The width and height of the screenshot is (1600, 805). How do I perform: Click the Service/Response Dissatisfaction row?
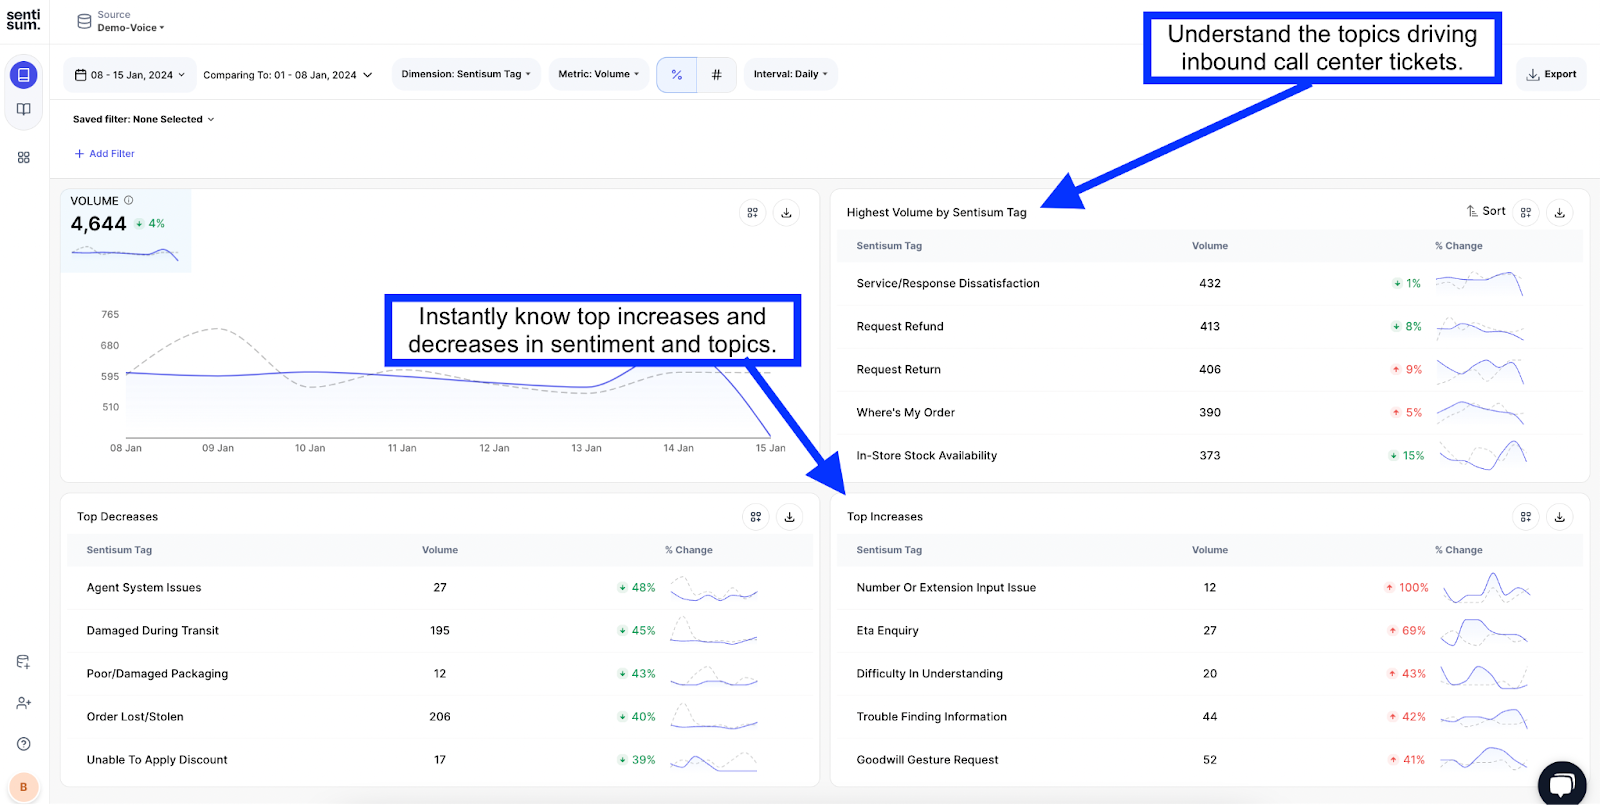pos(948,284)
